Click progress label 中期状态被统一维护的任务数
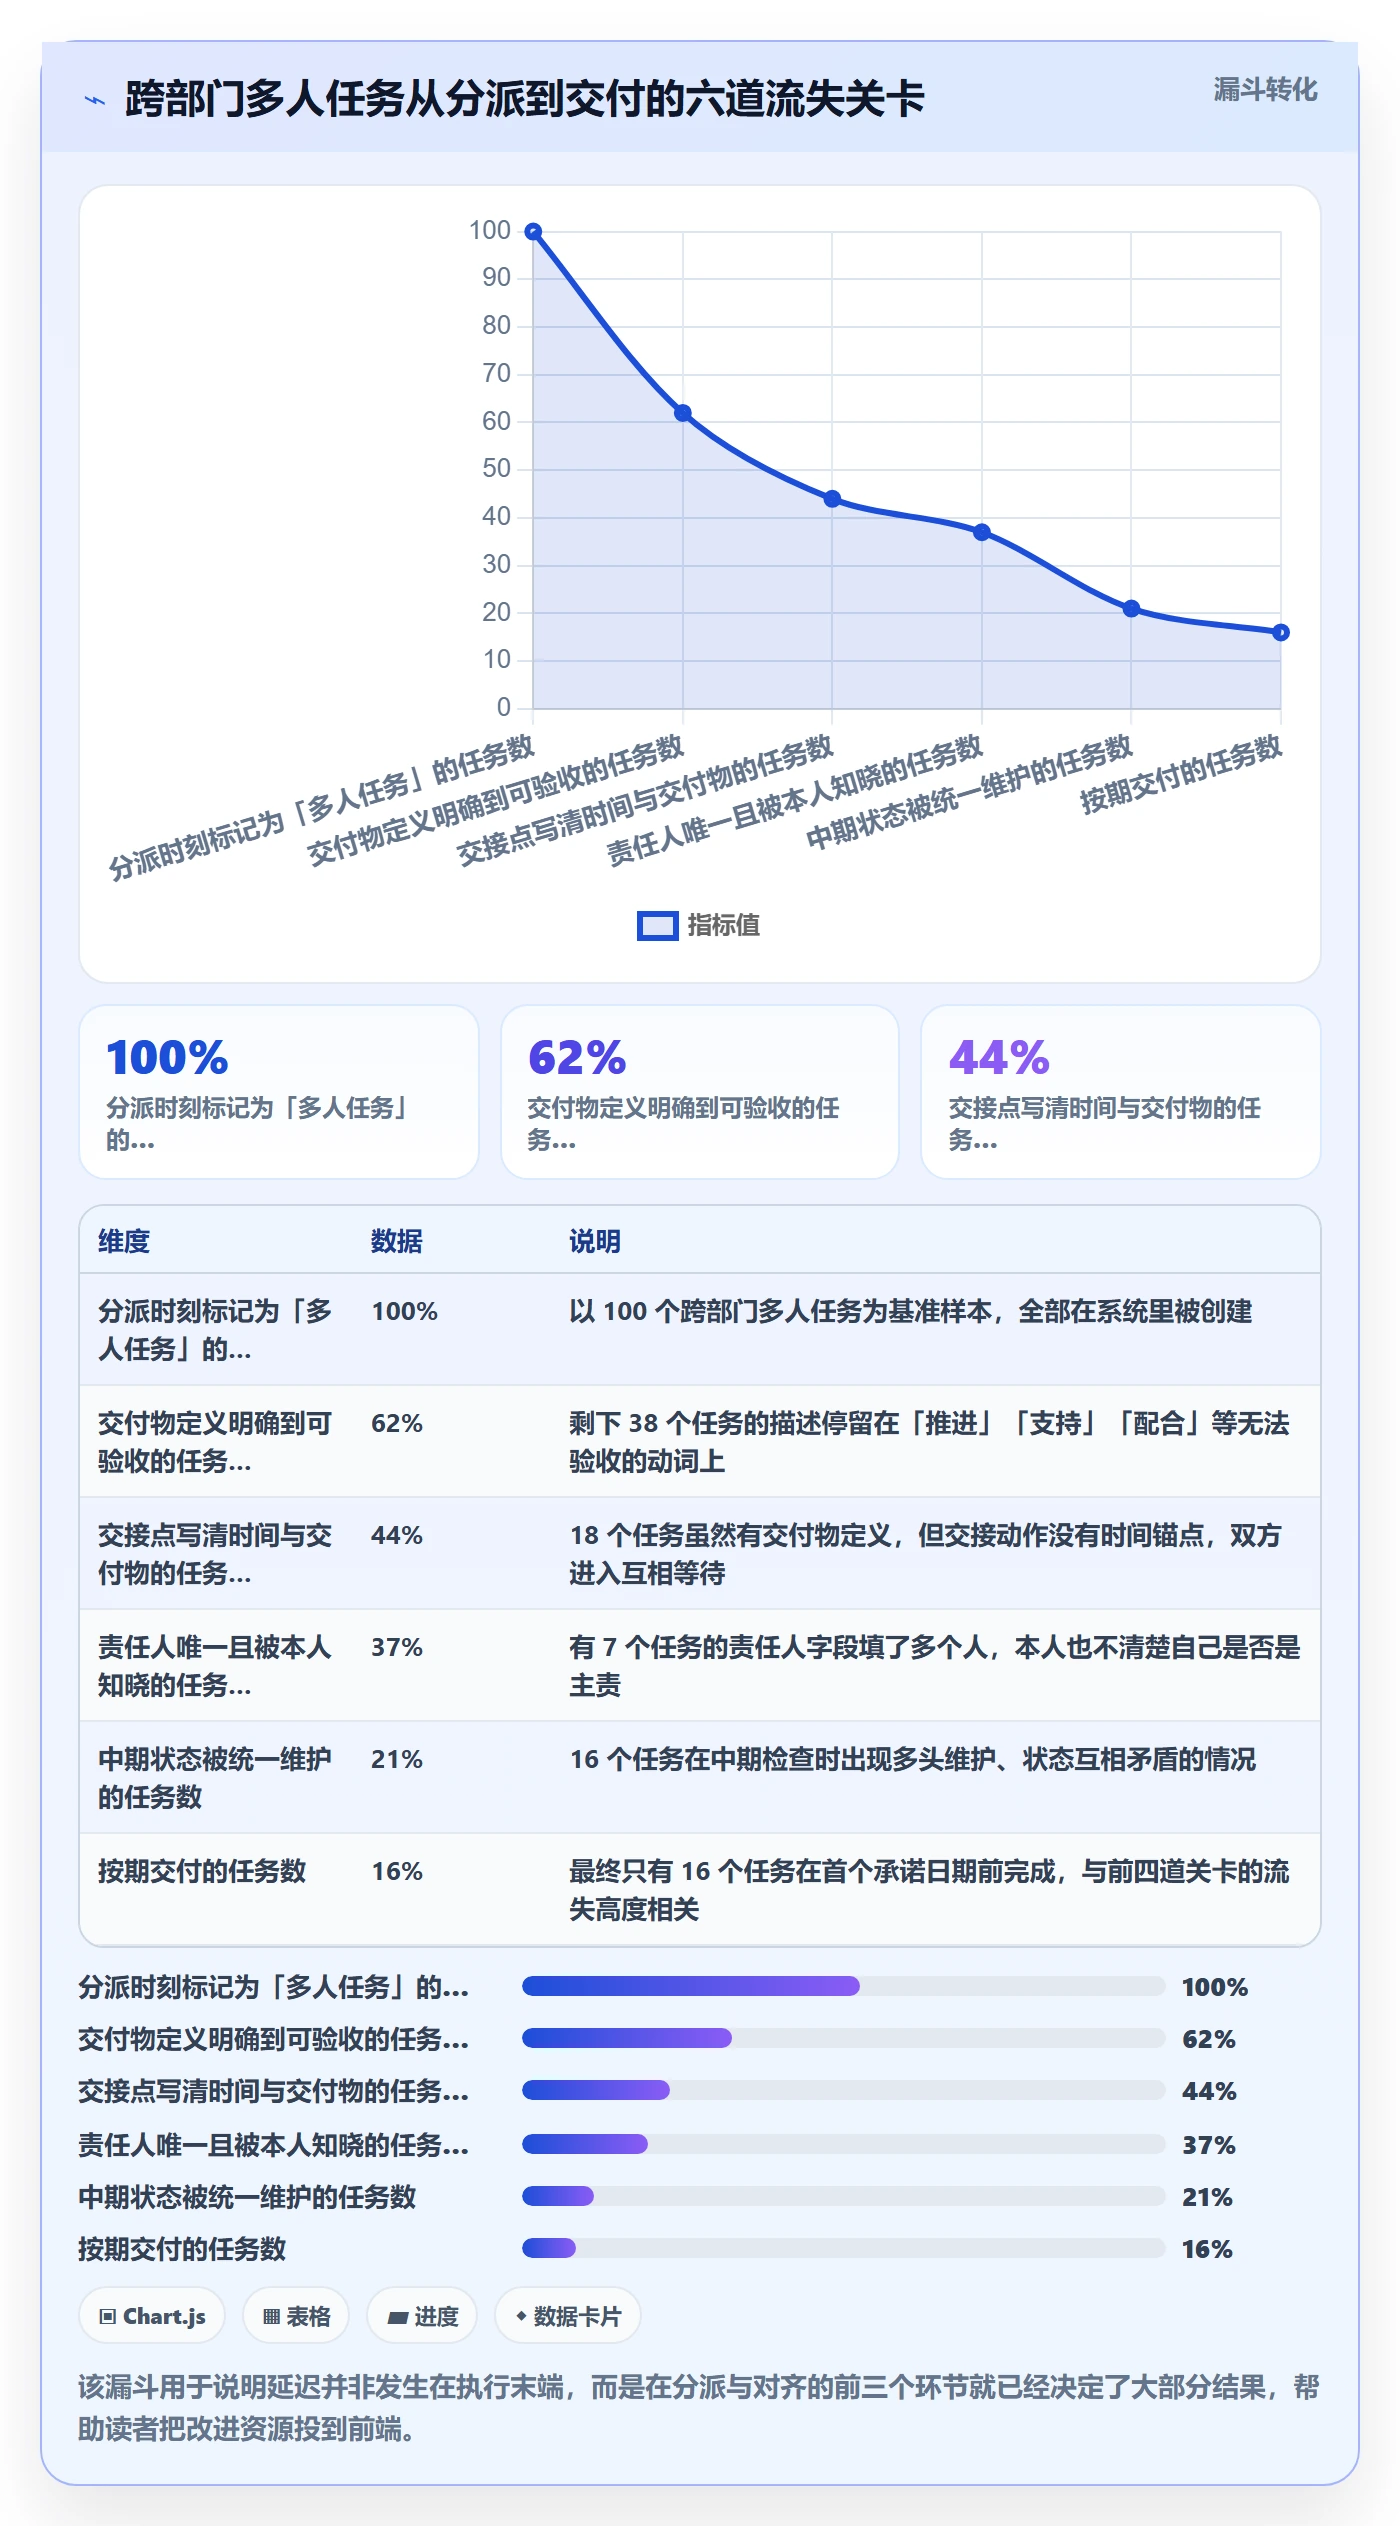The width and height of the screenshot is (1400, 2526). 247,2196
